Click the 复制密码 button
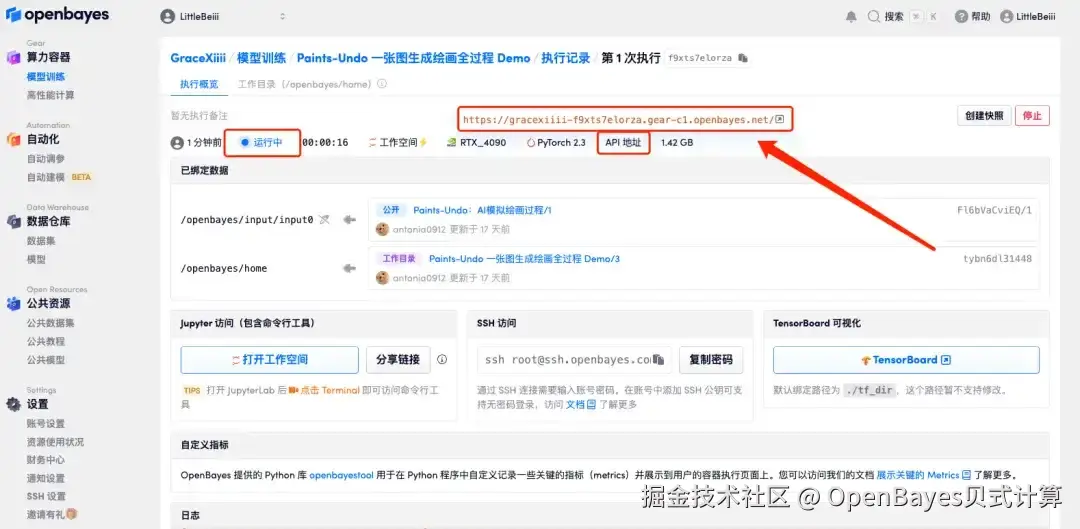 pyautogui.click(x=711, y=360)
